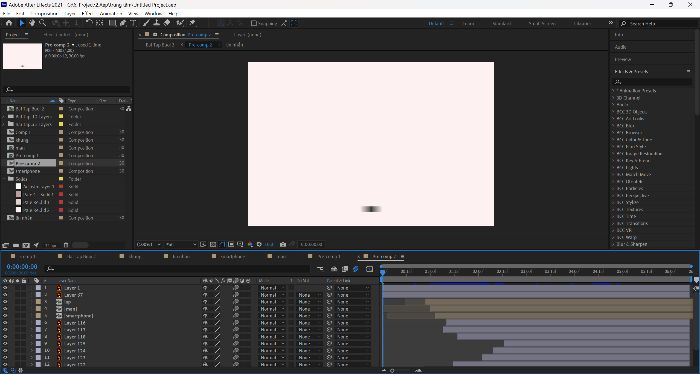Click the label color swatch of layer 1
Screen dimensions: 700x374
[38, 288]
